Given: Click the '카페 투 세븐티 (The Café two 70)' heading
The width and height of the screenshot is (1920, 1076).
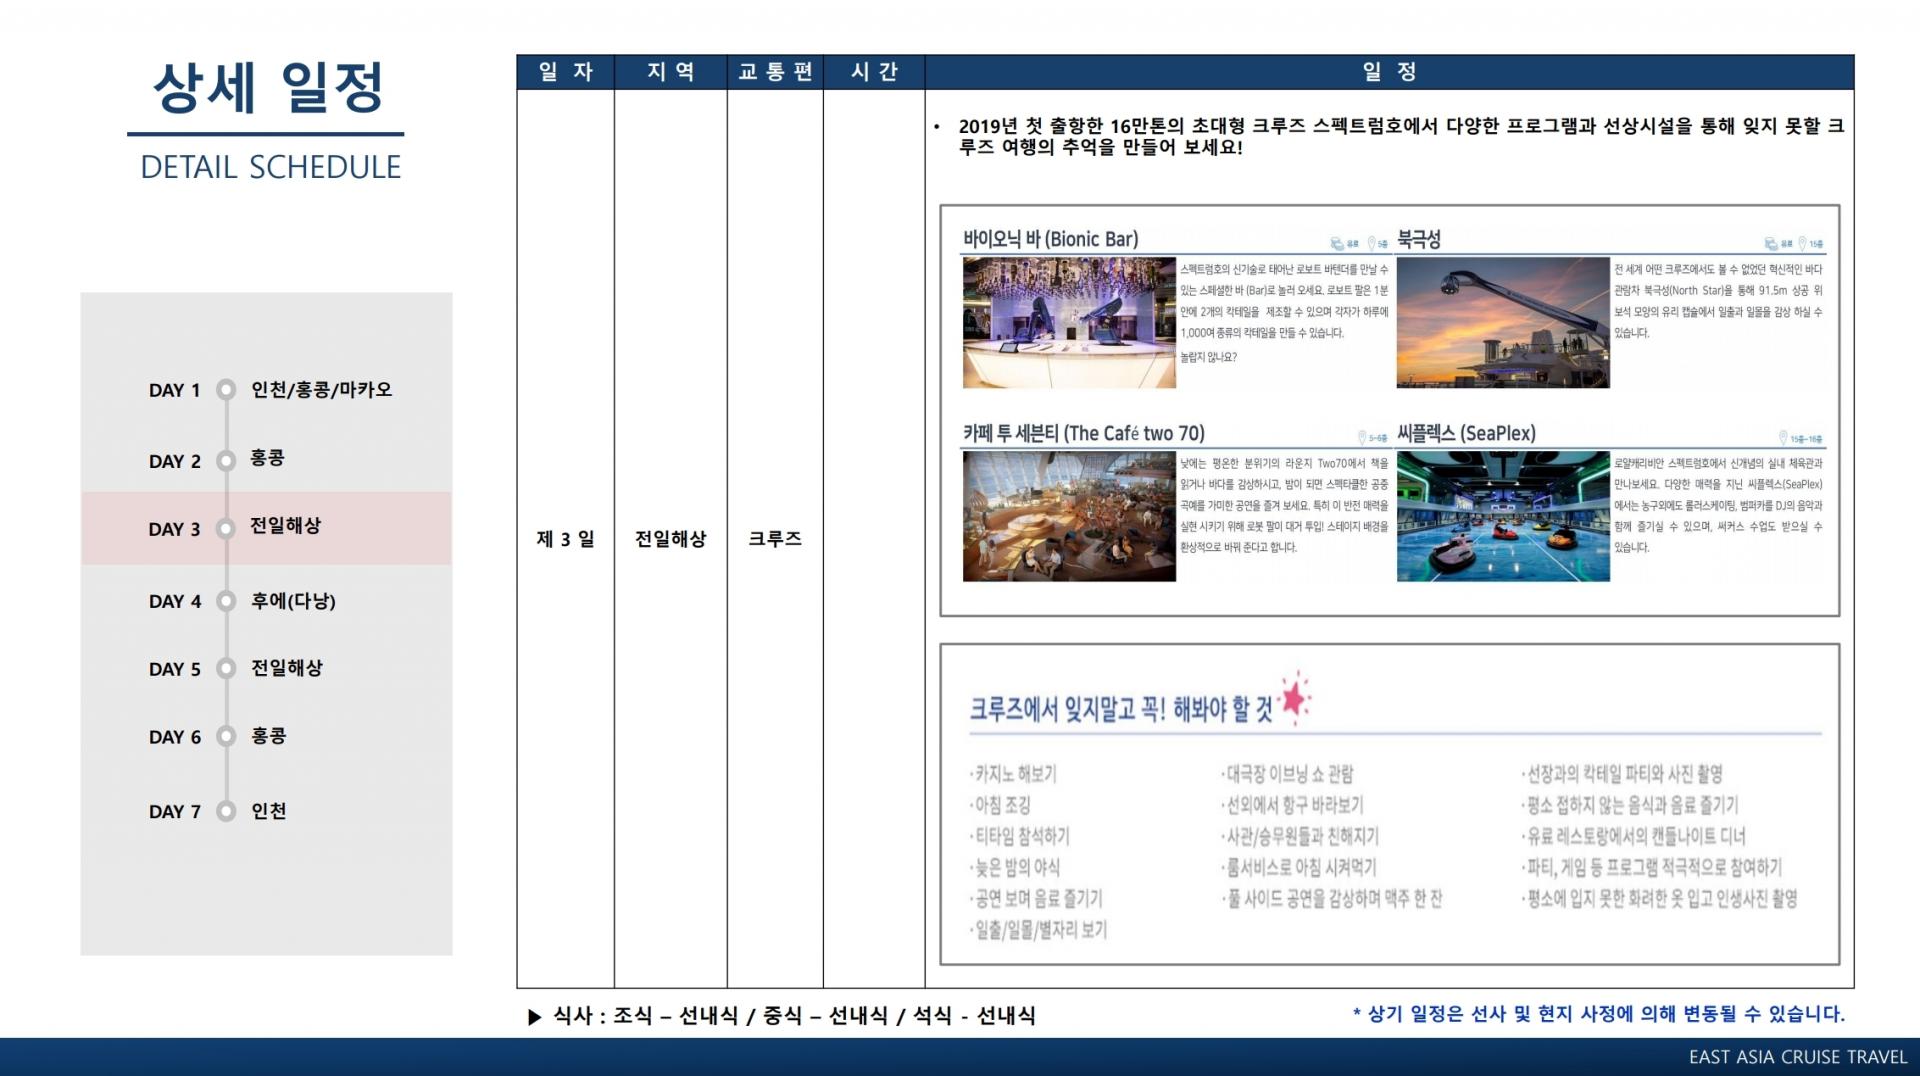Looking at the screenshot, I should click(x=1084, y=433).
